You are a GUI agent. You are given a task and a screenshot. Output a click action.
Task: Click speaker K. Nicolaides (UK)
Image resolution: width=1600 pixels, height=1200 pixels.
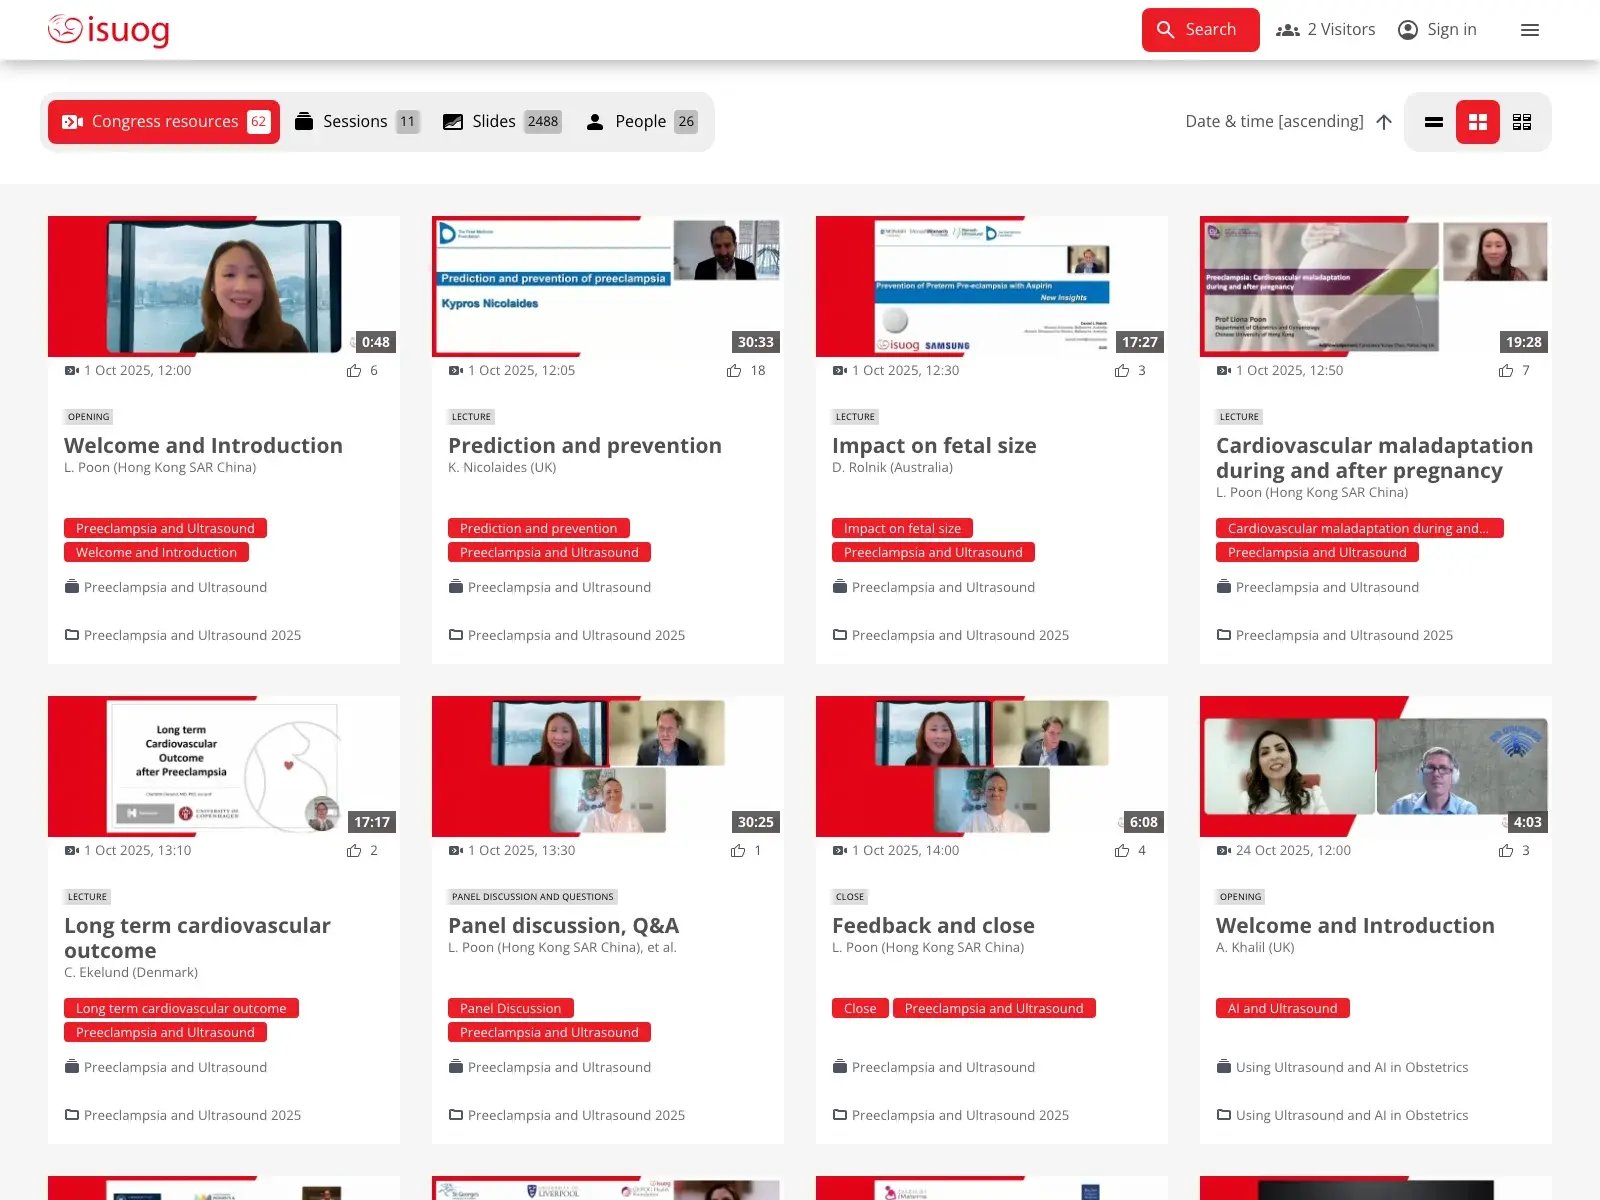(x=502, y=468)
